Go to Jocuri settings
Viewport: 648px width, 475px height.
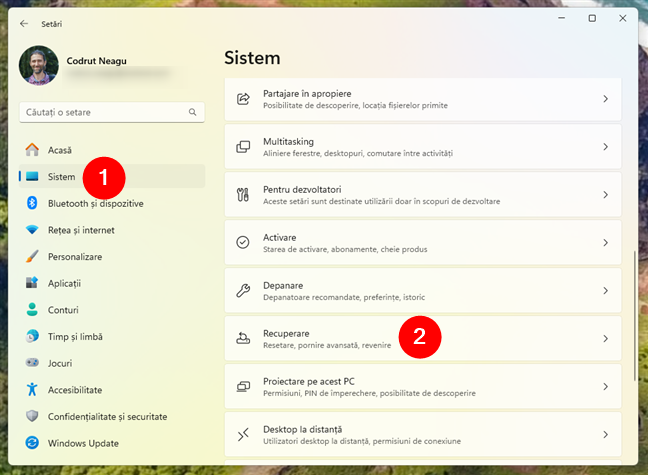pyautogui.click(x=112, y=363)
